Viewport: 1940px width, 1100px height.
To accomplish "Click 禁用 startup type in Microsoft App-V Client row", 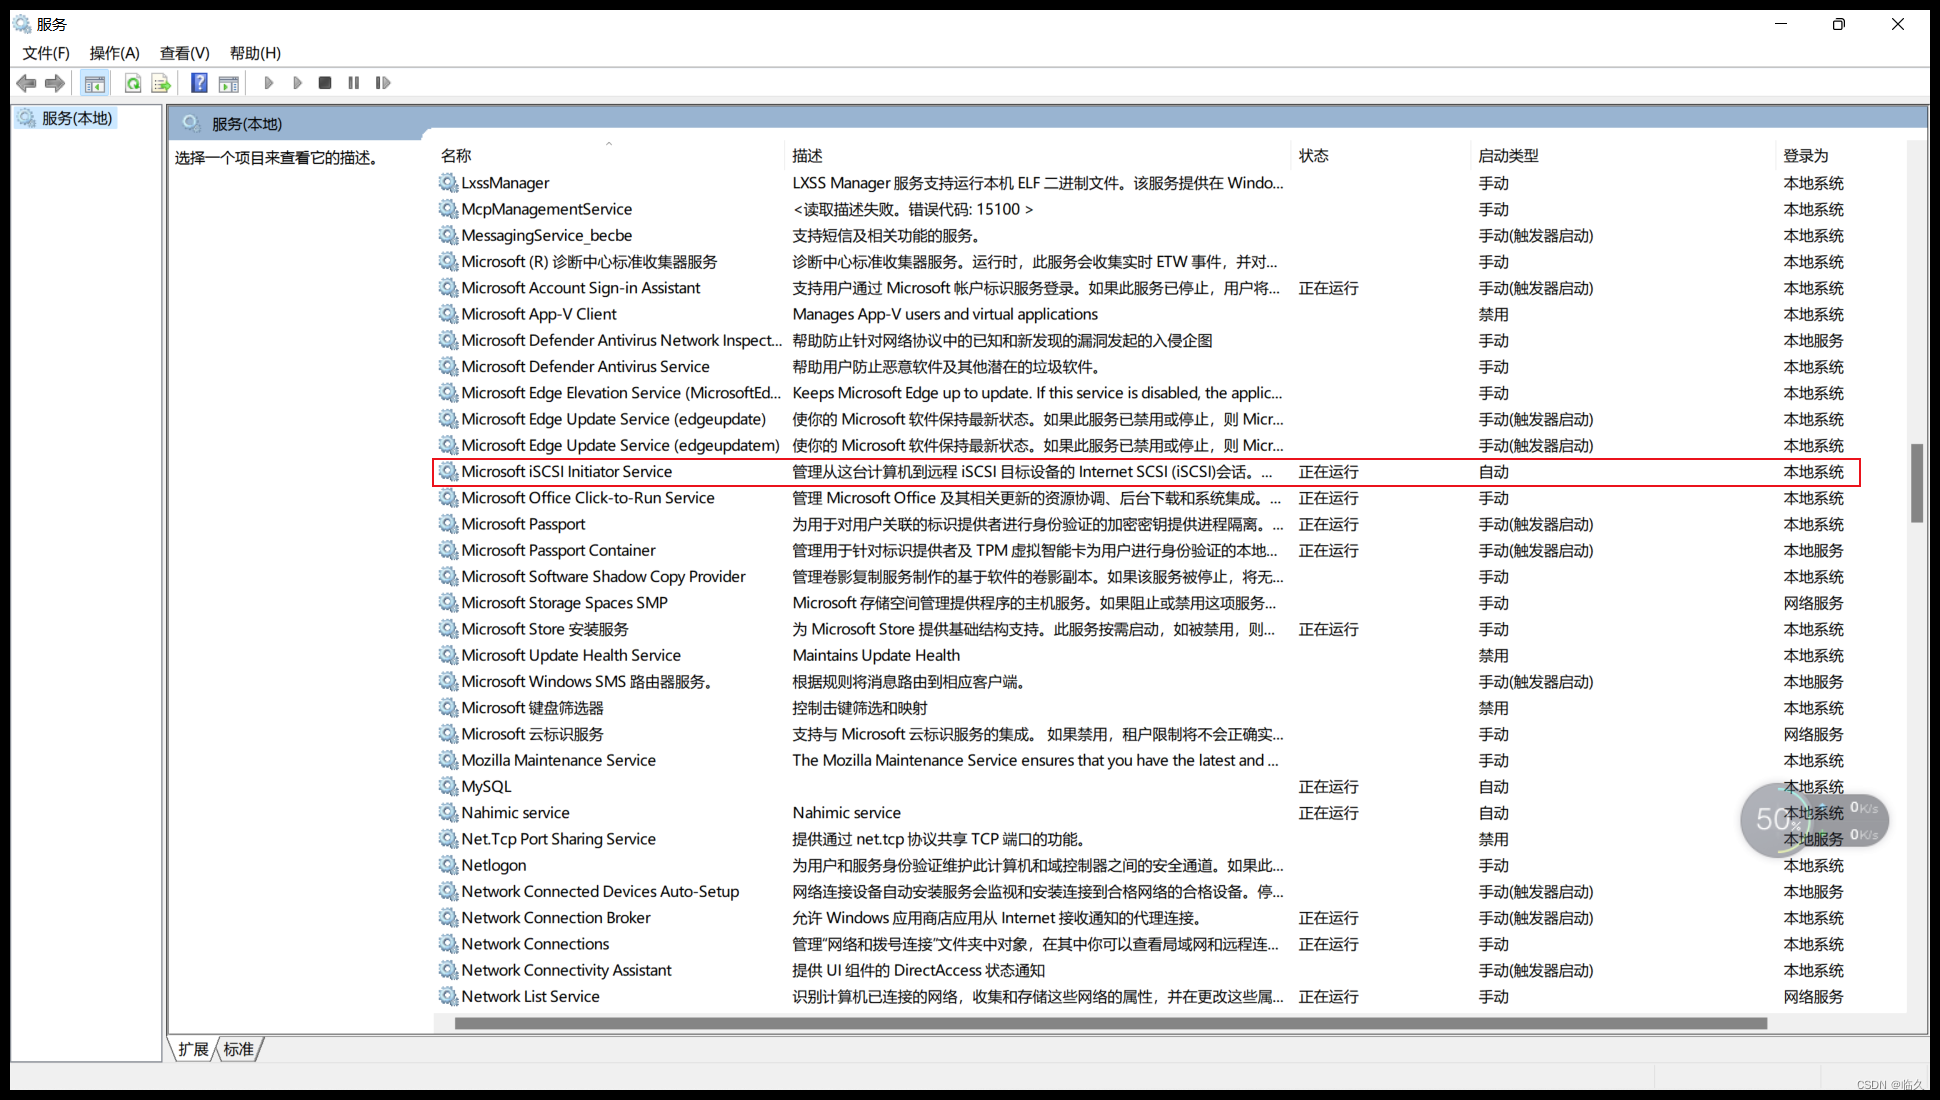I will pos(1494,314).
